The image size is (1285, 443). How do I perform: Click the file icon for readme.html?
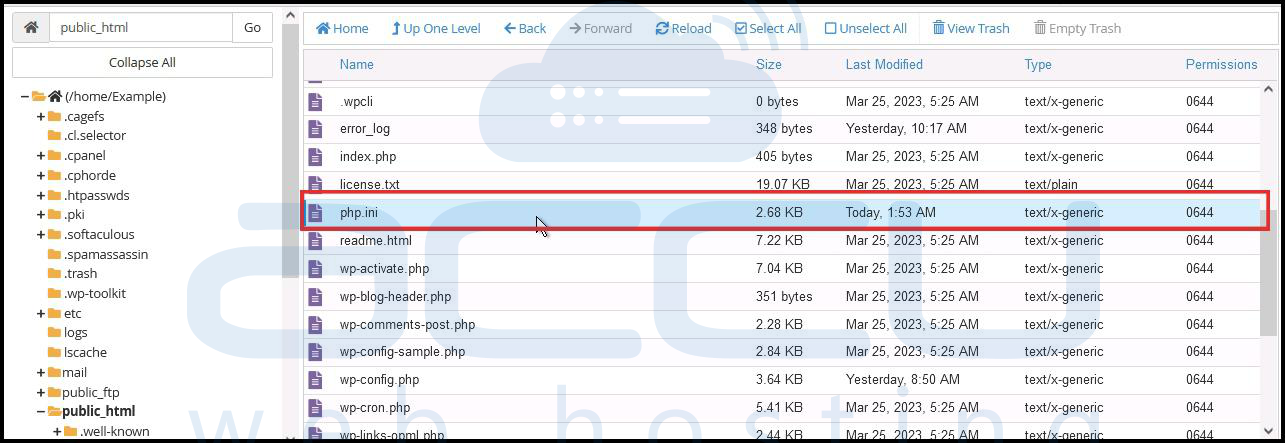[316, 241]
